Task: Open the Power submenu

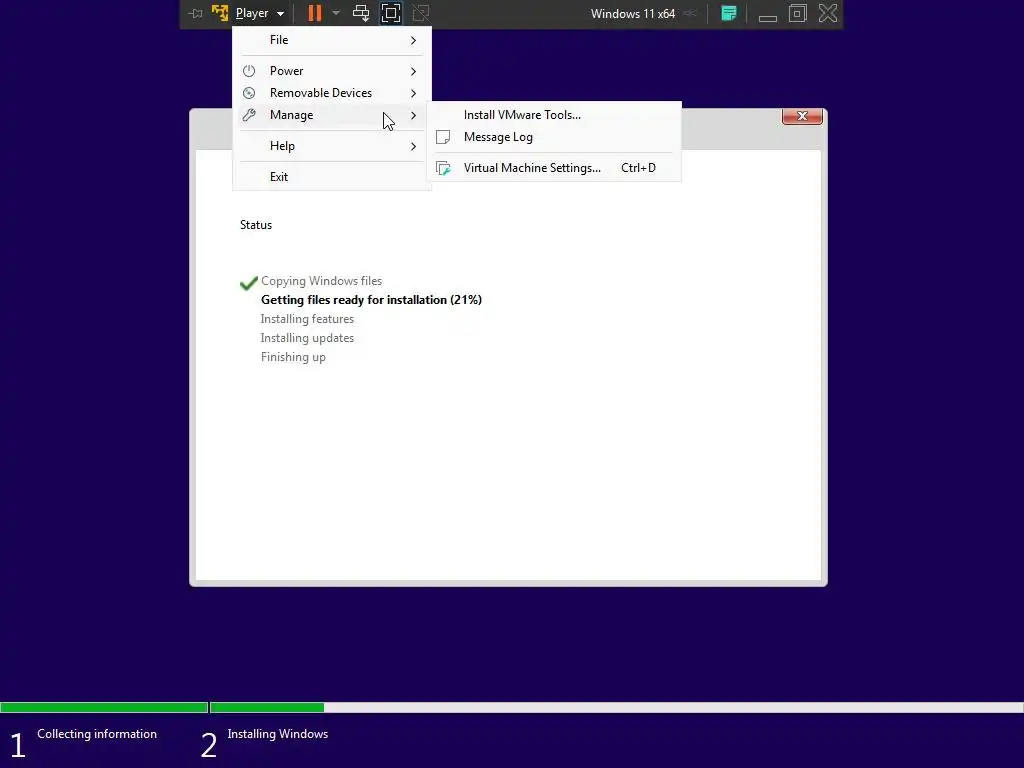Action: [x=332, y=71]
